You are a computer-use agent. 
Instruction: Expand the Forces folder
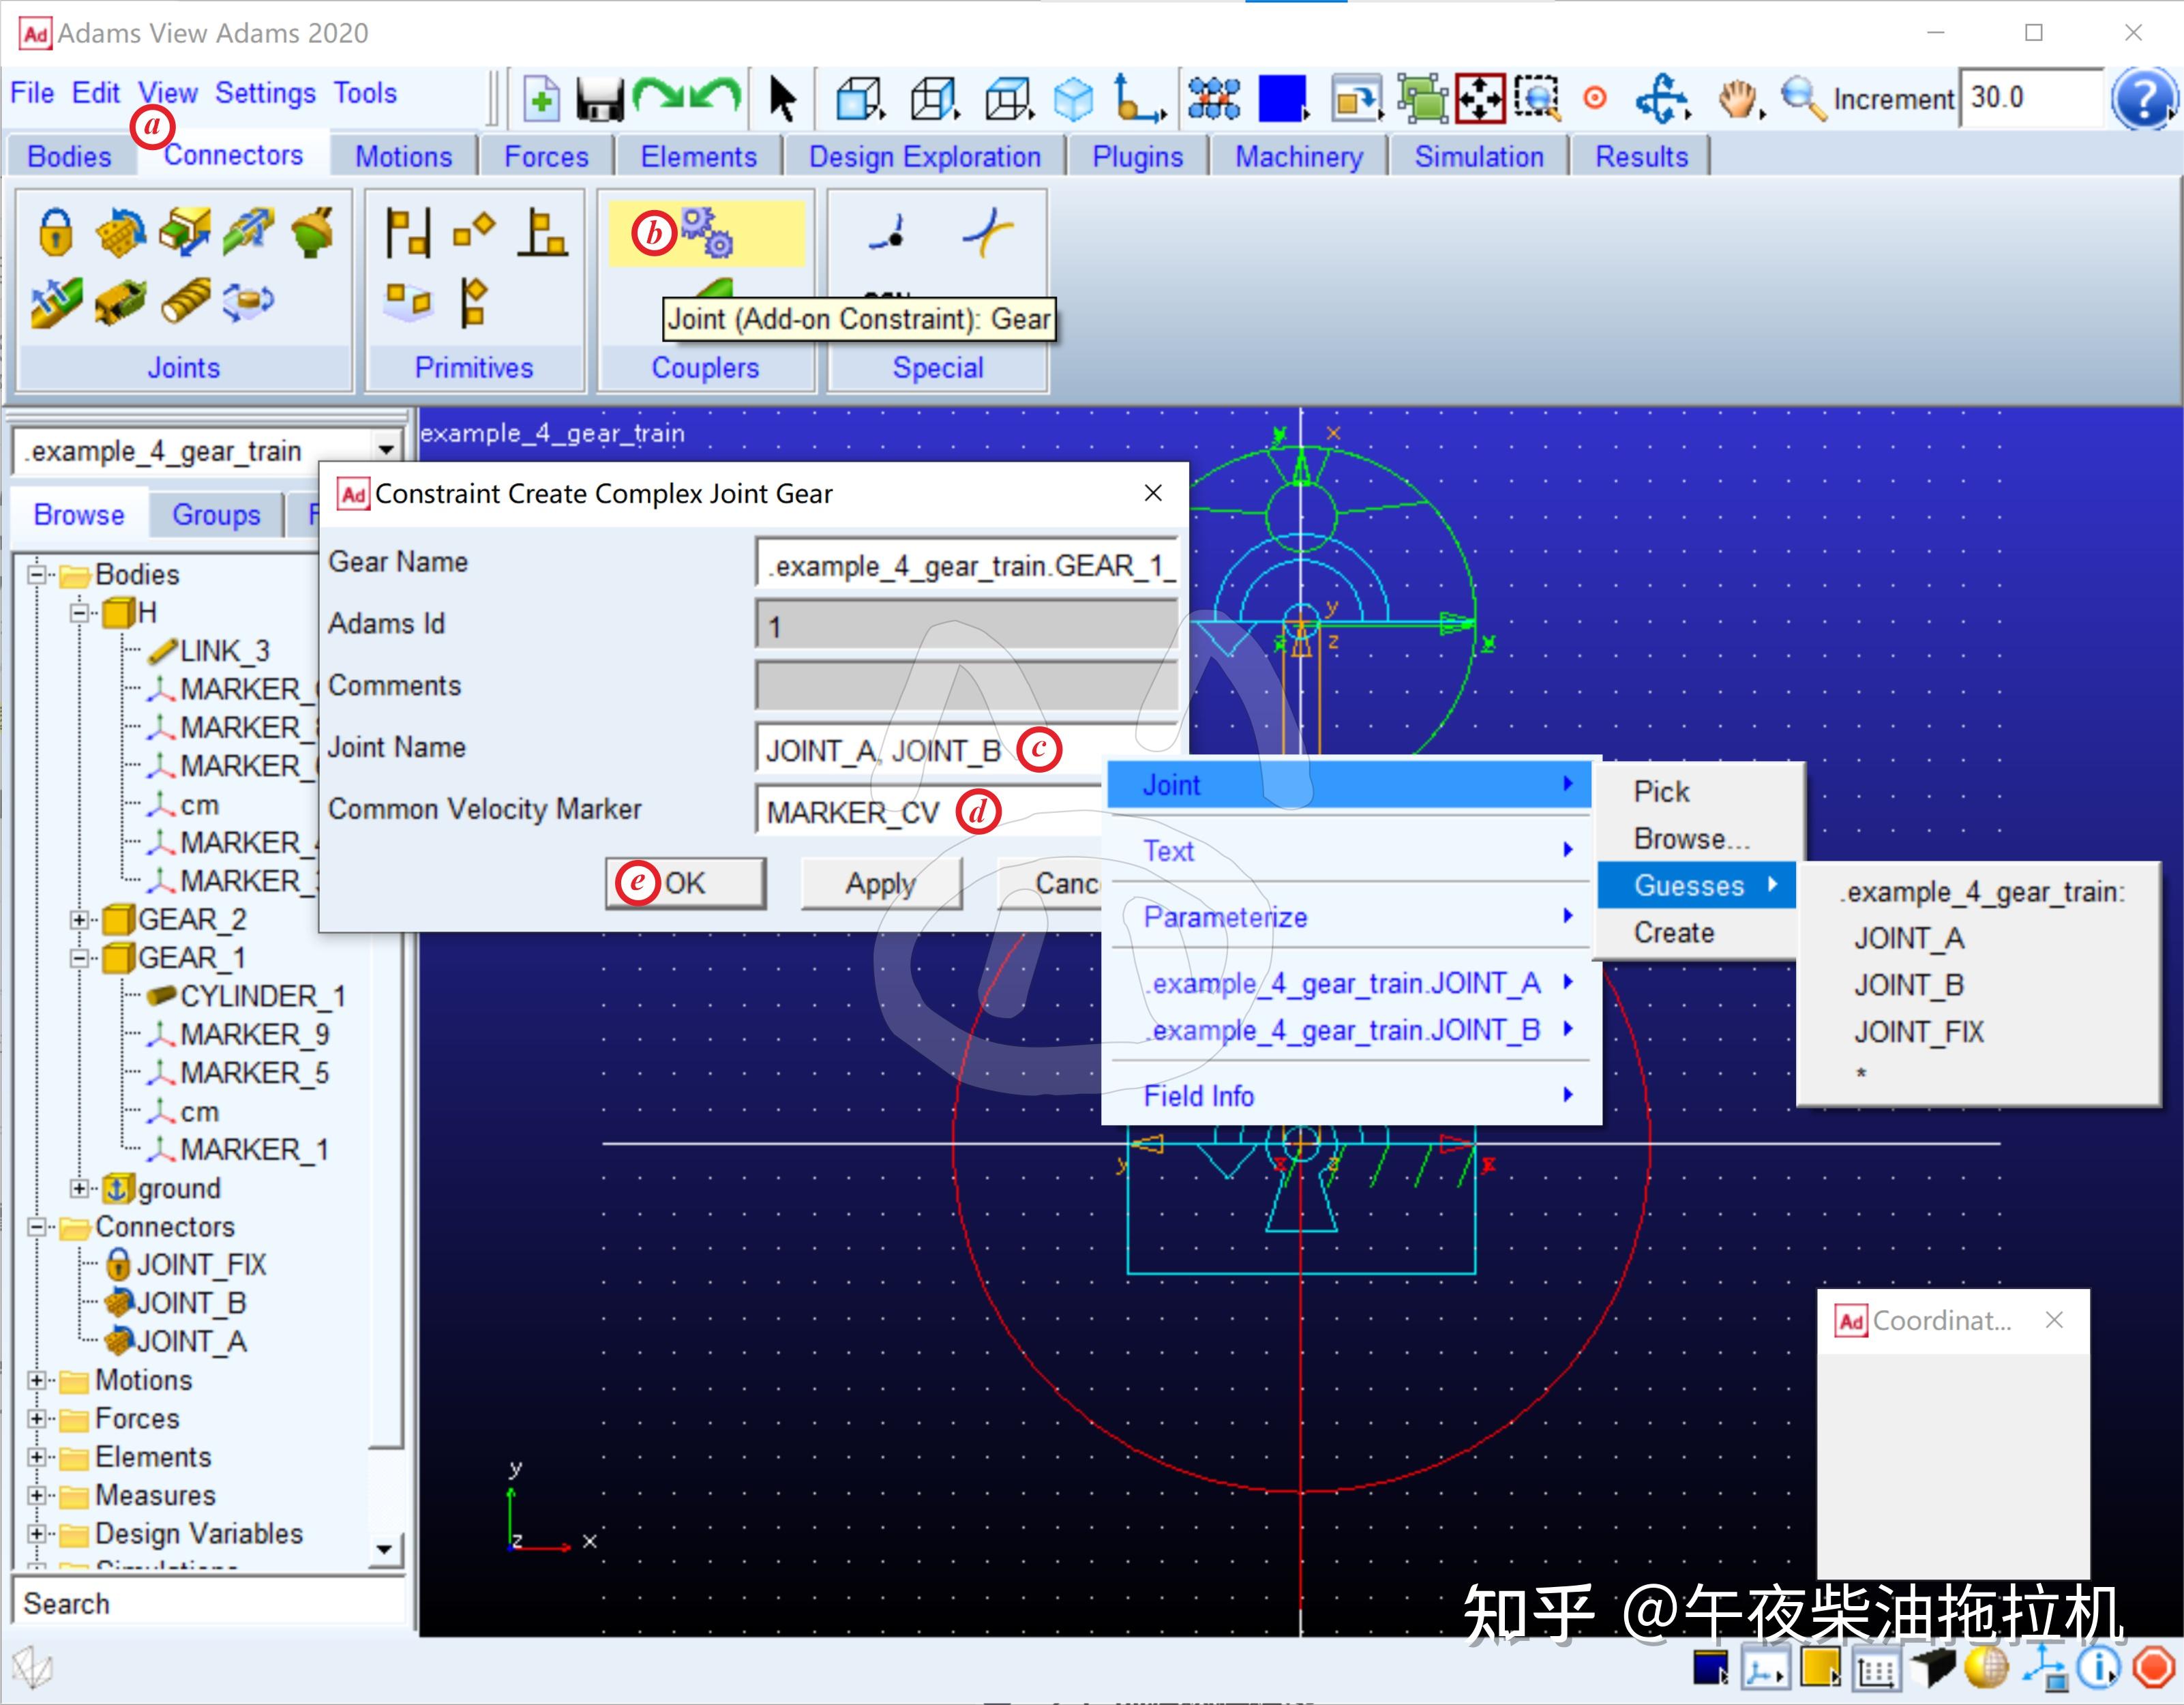37,1419
